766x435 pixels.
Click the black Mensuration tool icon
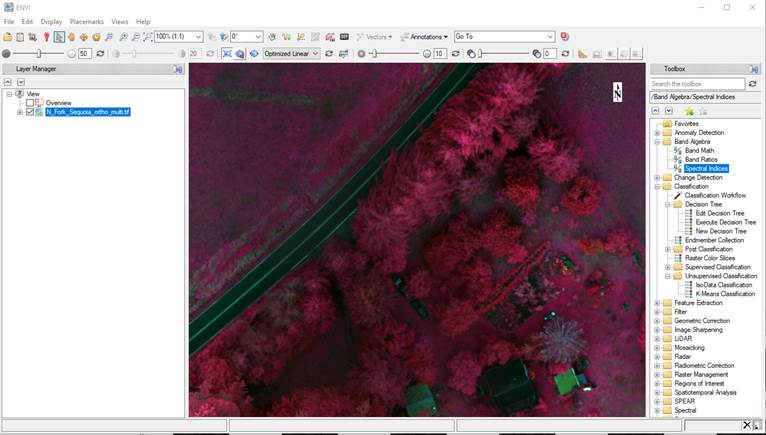pyautogui.click(x=344, y=37)
